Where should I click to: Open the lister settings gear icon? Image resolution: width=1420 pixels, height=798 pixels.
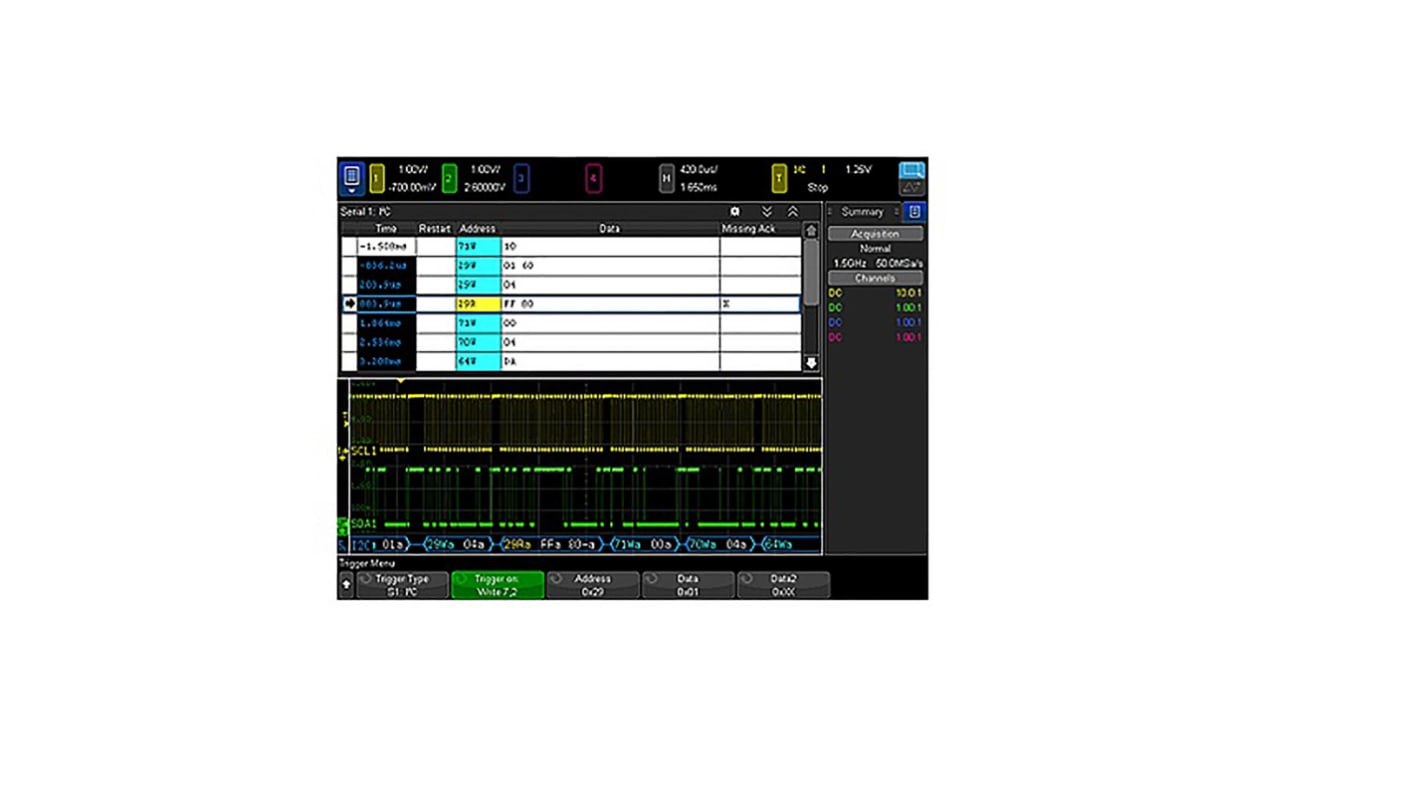735,212
